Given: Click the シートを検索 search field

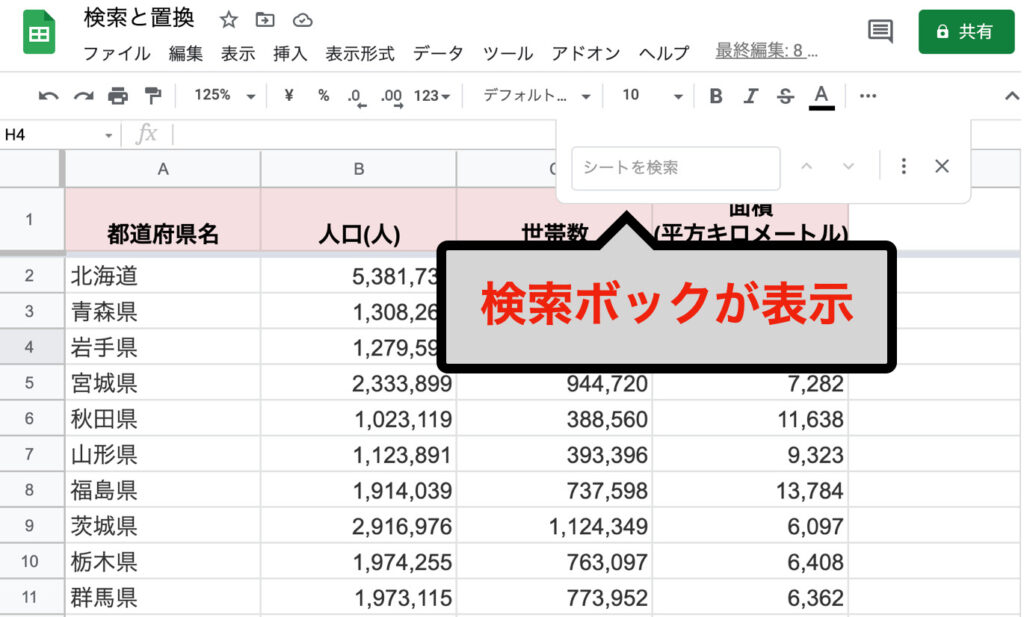Looking at the screenshot, I should [x=676, y=168].
